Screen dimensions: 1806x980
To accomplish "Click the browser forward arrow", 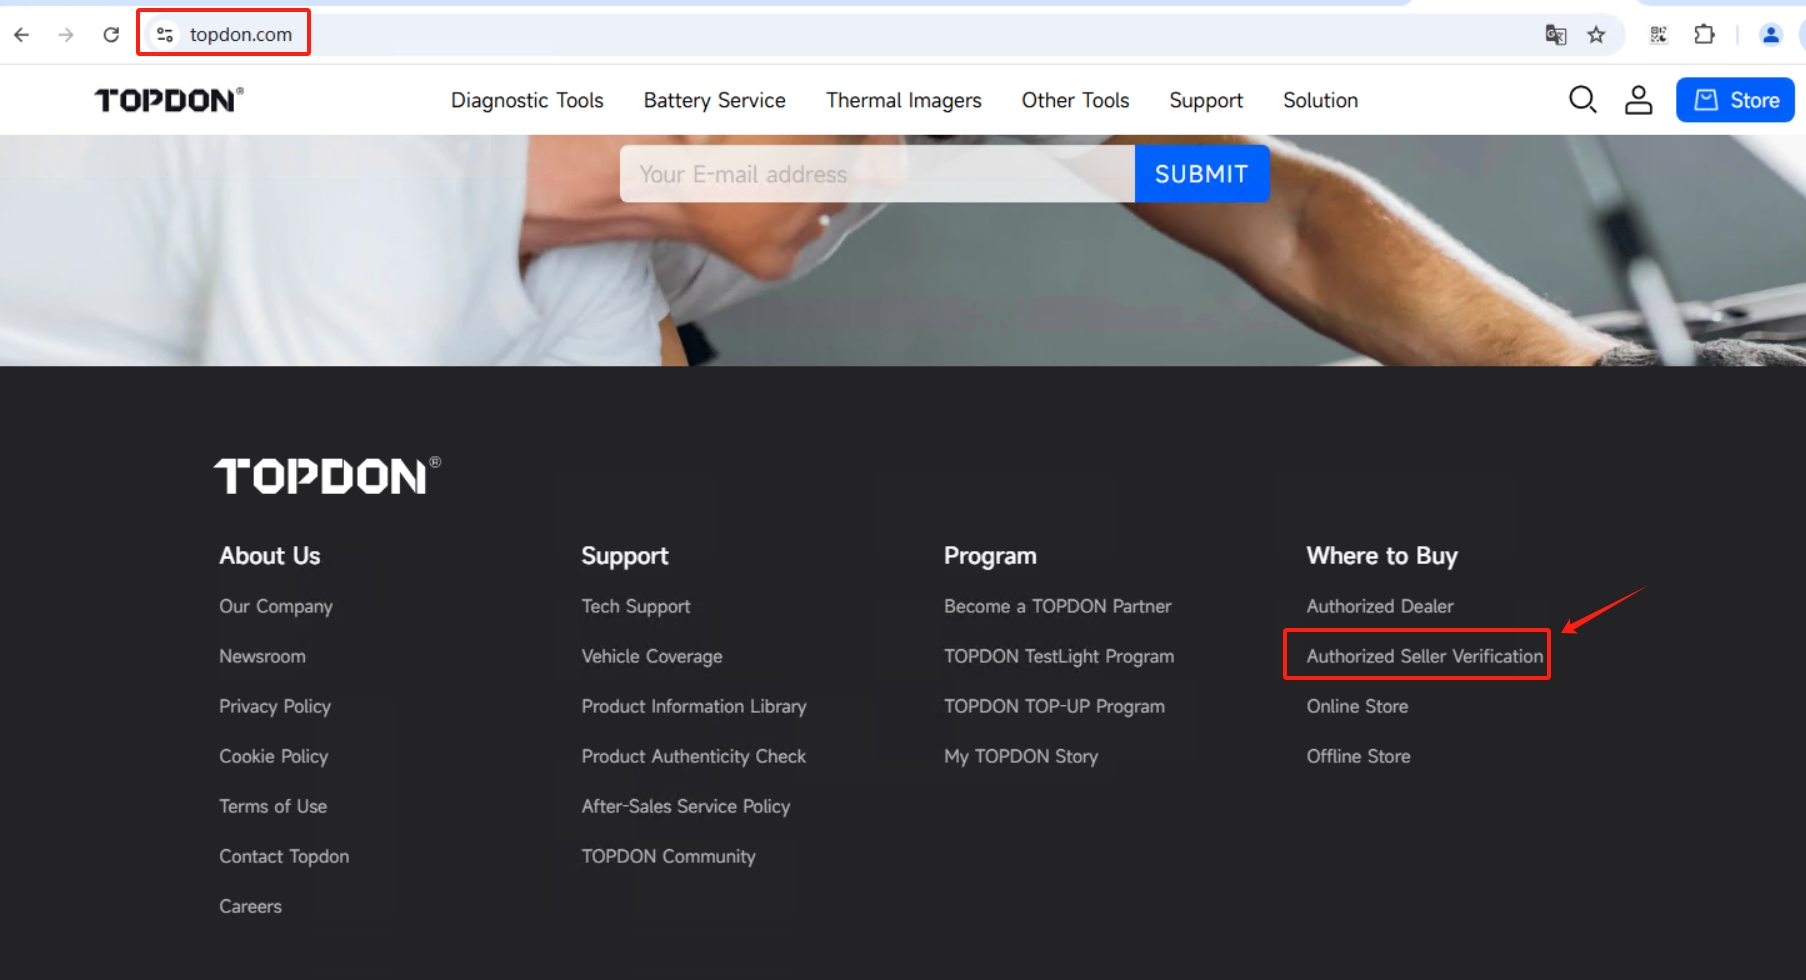I will pos(66,35).
